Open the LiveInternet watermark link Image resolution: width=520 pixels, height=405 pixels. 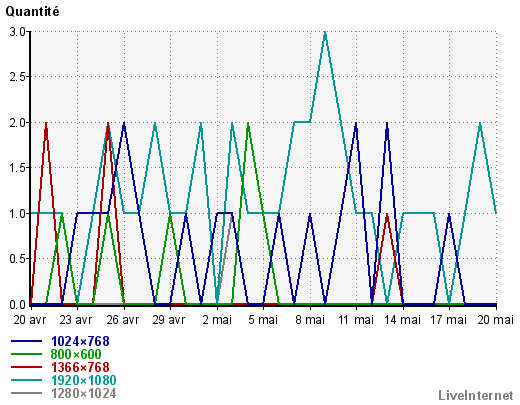(x=476, y=395)
